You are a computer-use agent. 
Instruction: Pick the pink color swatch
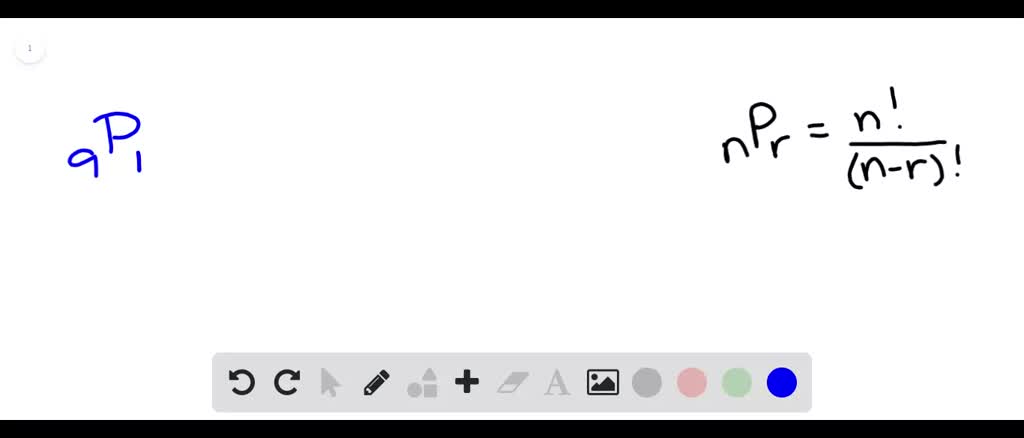point(692,383)
